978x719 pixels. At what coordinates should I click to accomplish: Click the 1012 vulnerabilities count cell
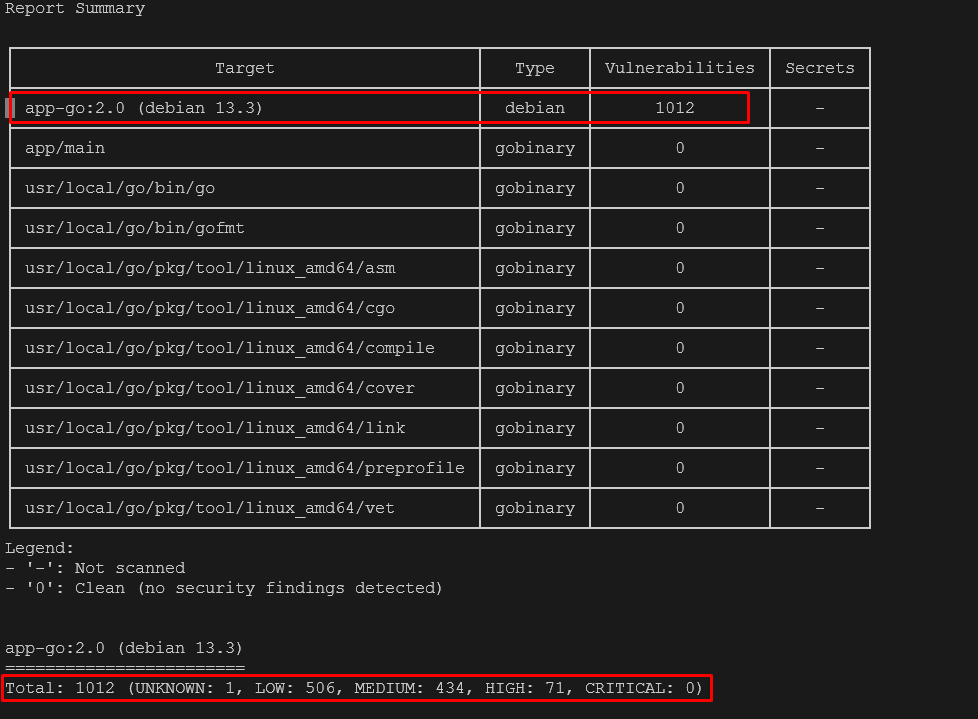coord(675,108)
